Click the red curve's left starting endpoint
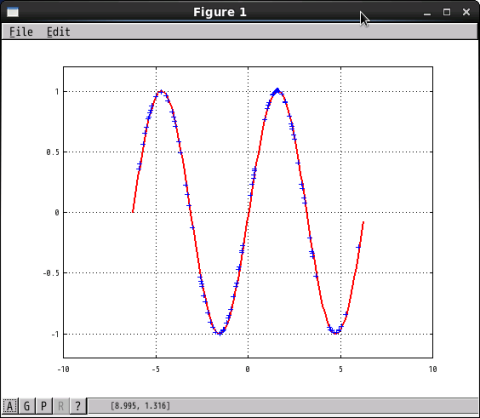The image size is (480, 418). (133, 211)
